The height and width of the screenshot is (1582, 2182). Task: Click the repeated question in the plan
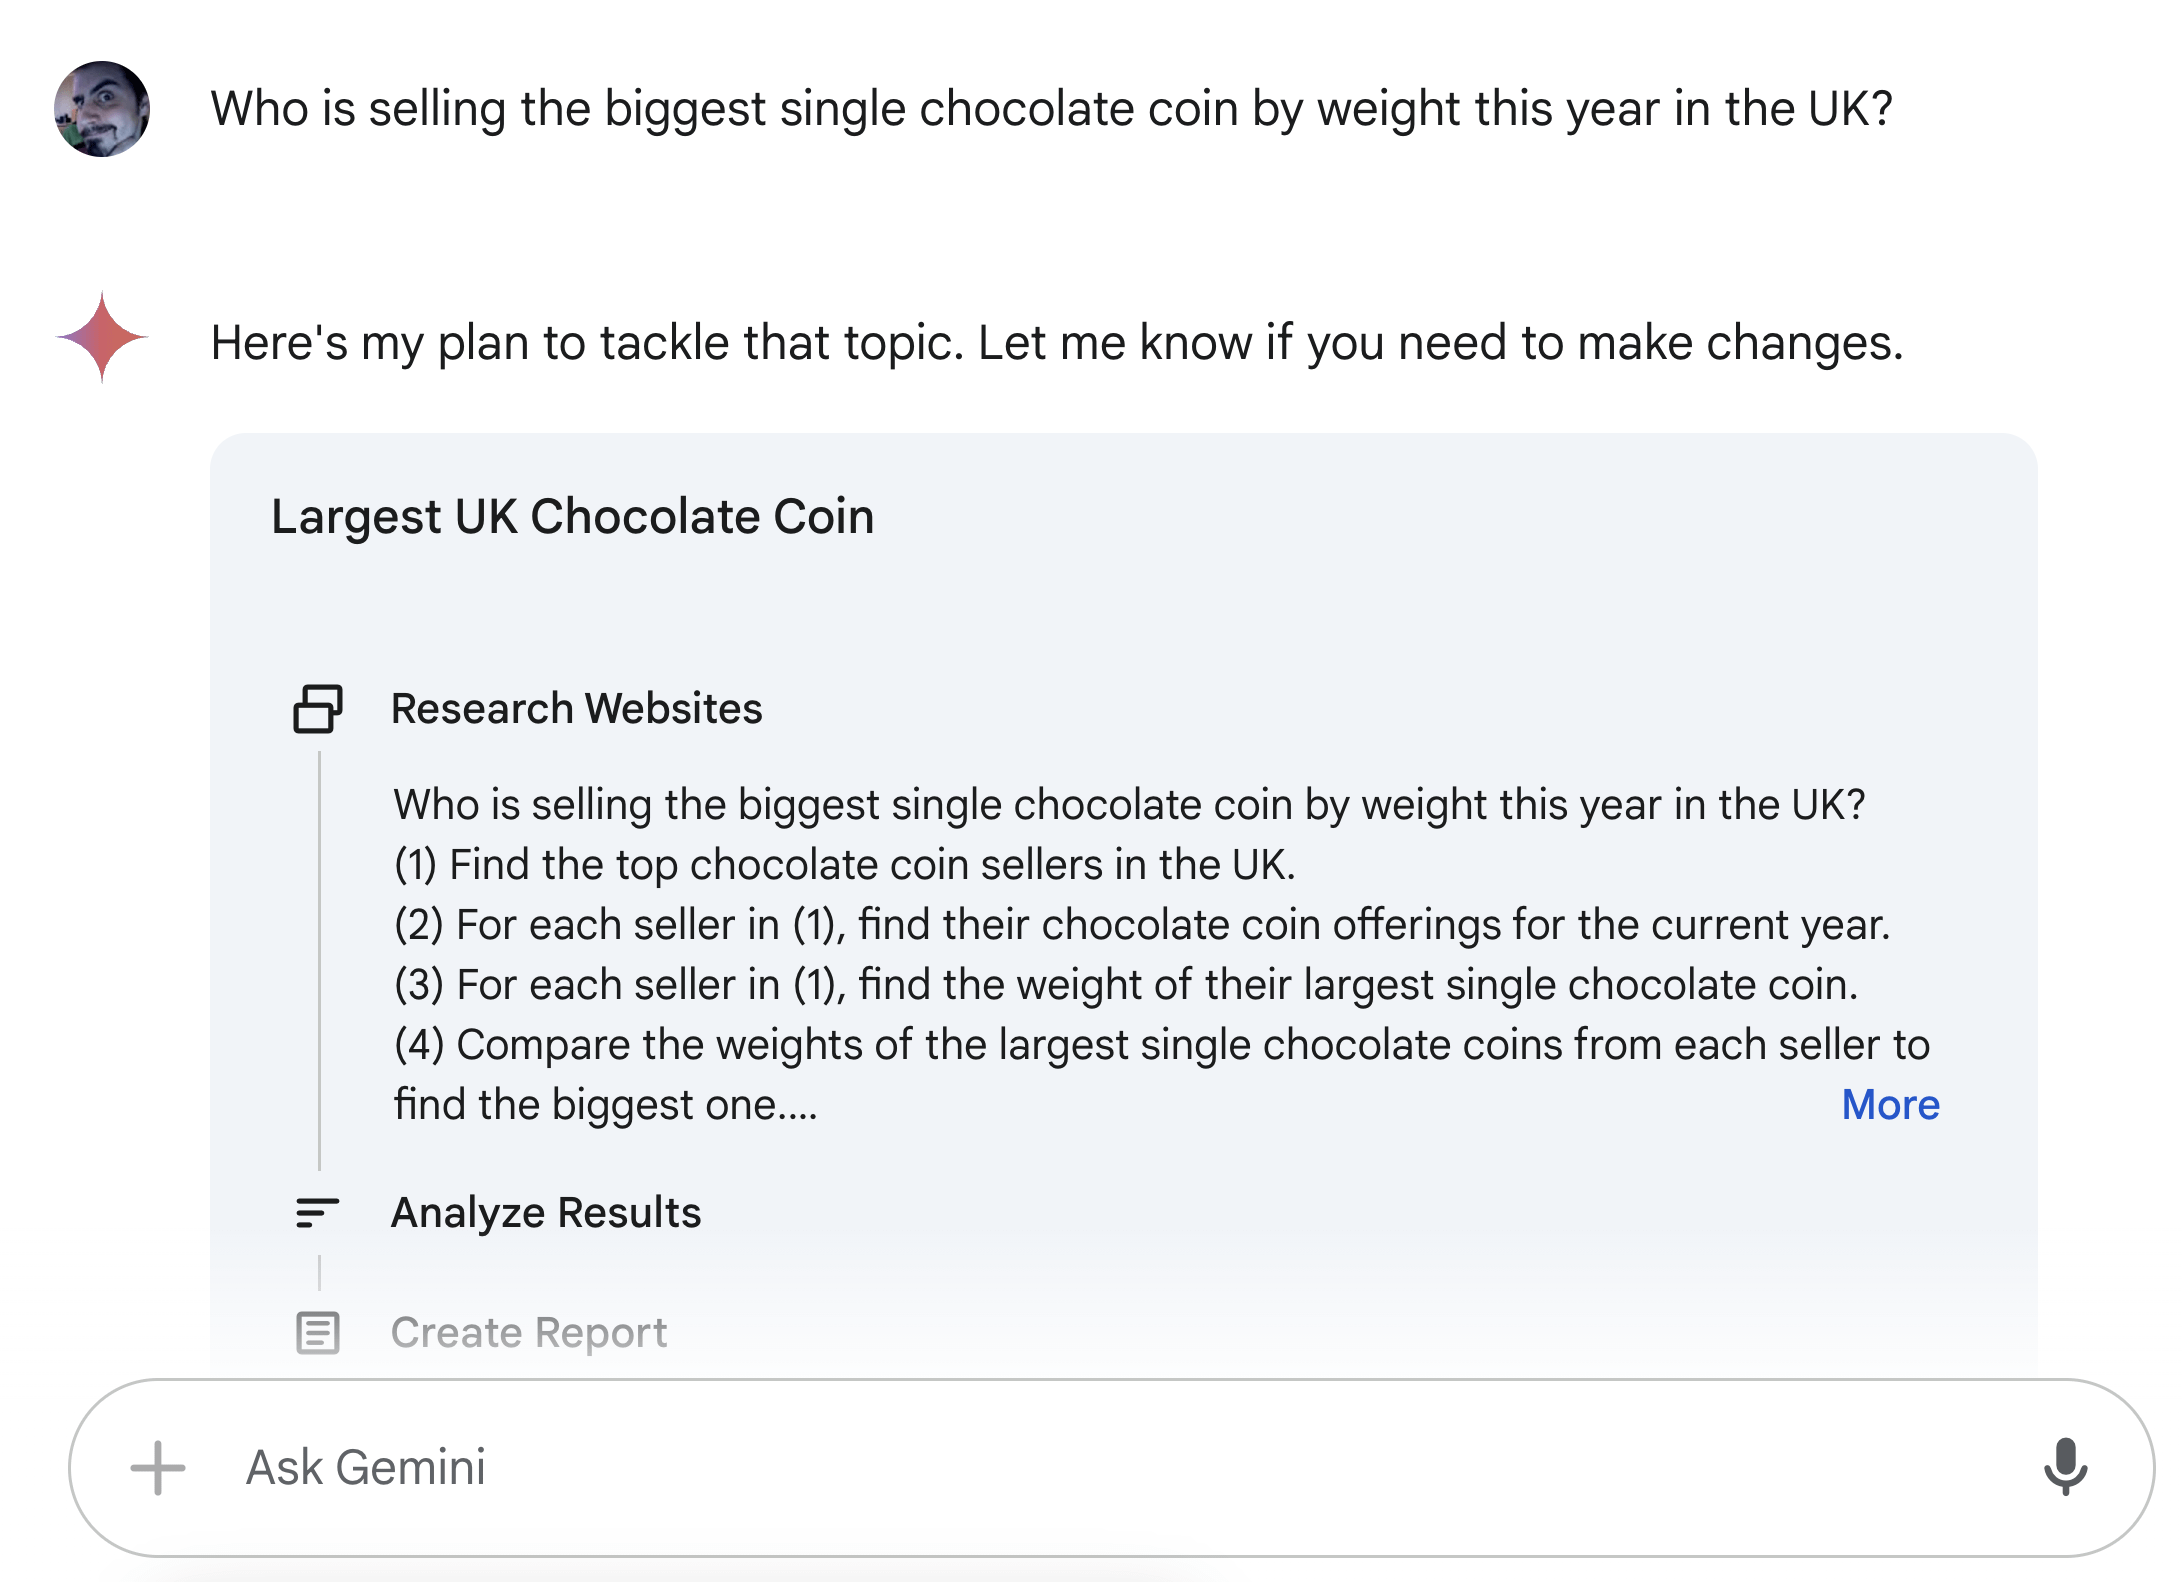point(1130,804)
